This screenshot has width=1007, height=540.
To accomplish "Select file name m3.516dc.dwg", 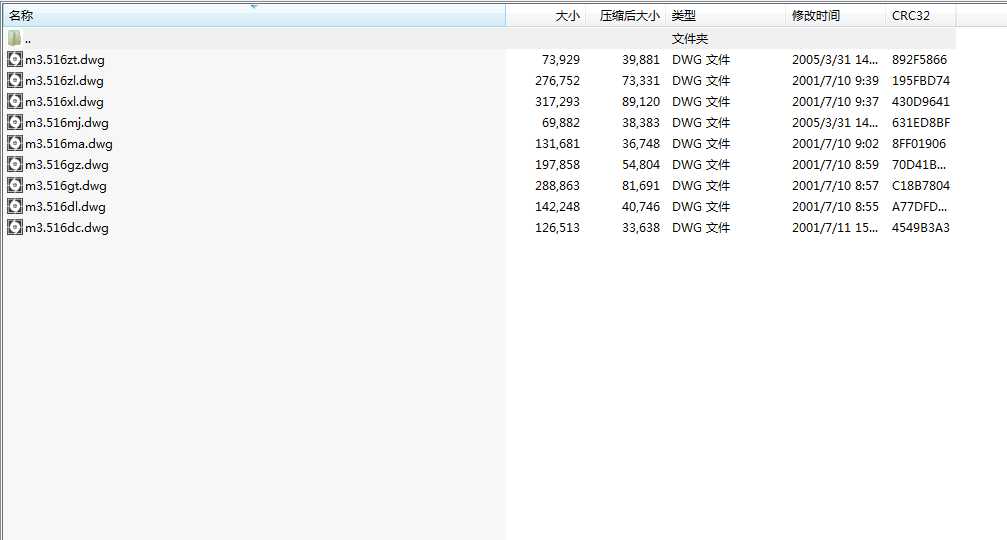I will pyautogui.click(x=67, y=227).
